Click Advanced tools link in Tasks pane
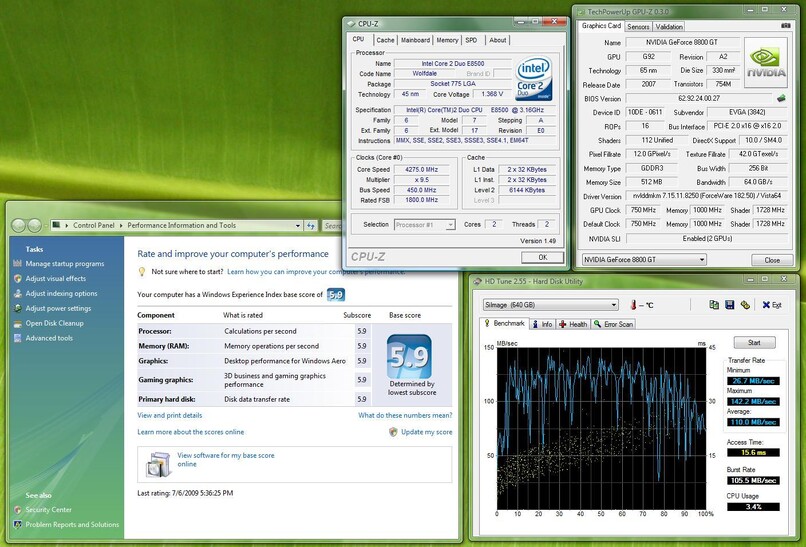This screenshot has height=547, width=806. coord(49,338)
